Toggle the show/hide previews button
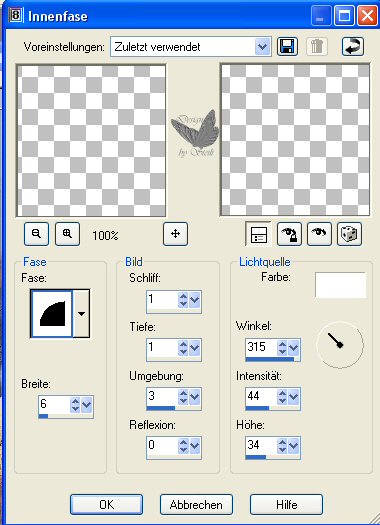380x525 pixels. point(258,234)
